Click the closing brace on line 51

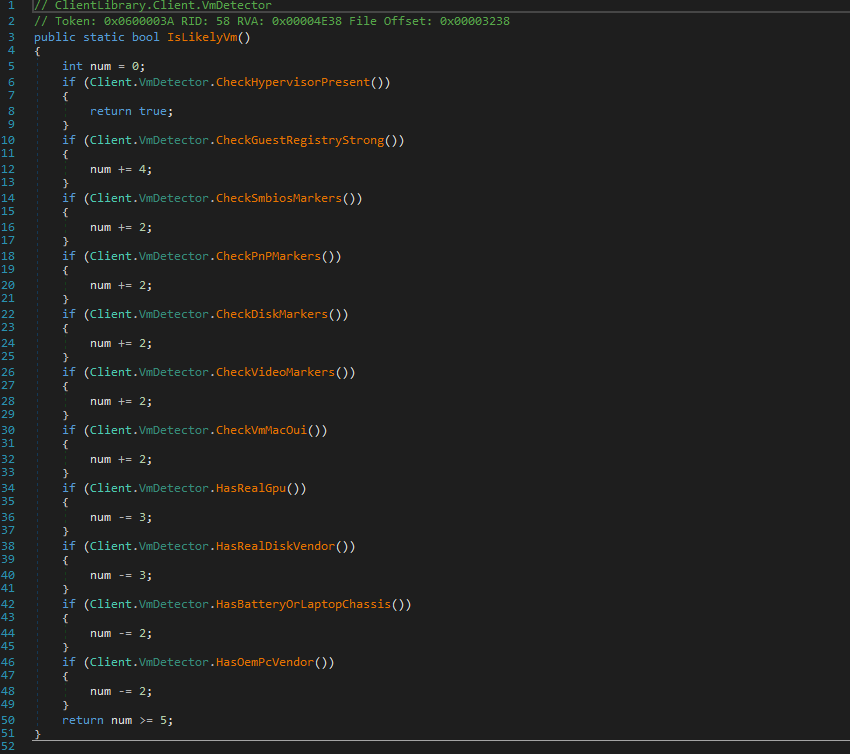click(37, 734)
